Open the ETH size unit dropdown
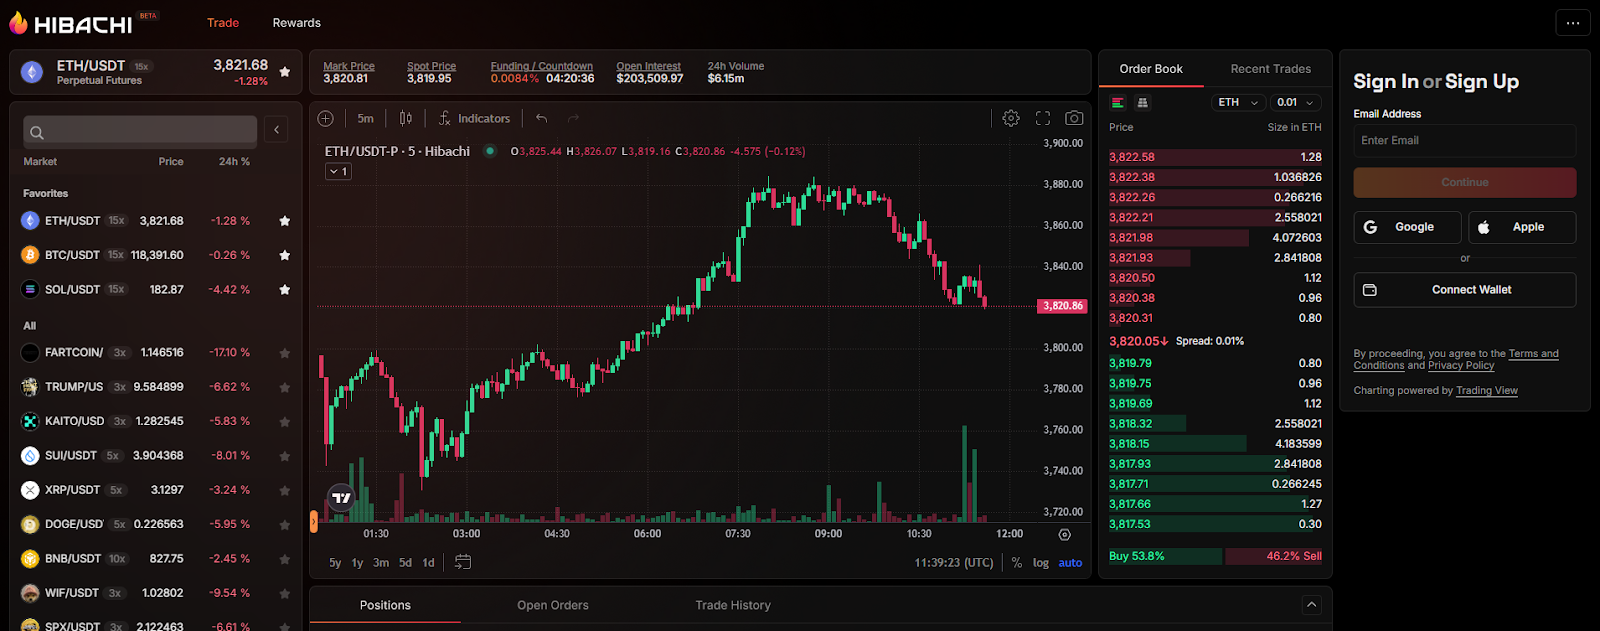Screen dimensions: 1600x631 click(x=1238, y=102)
